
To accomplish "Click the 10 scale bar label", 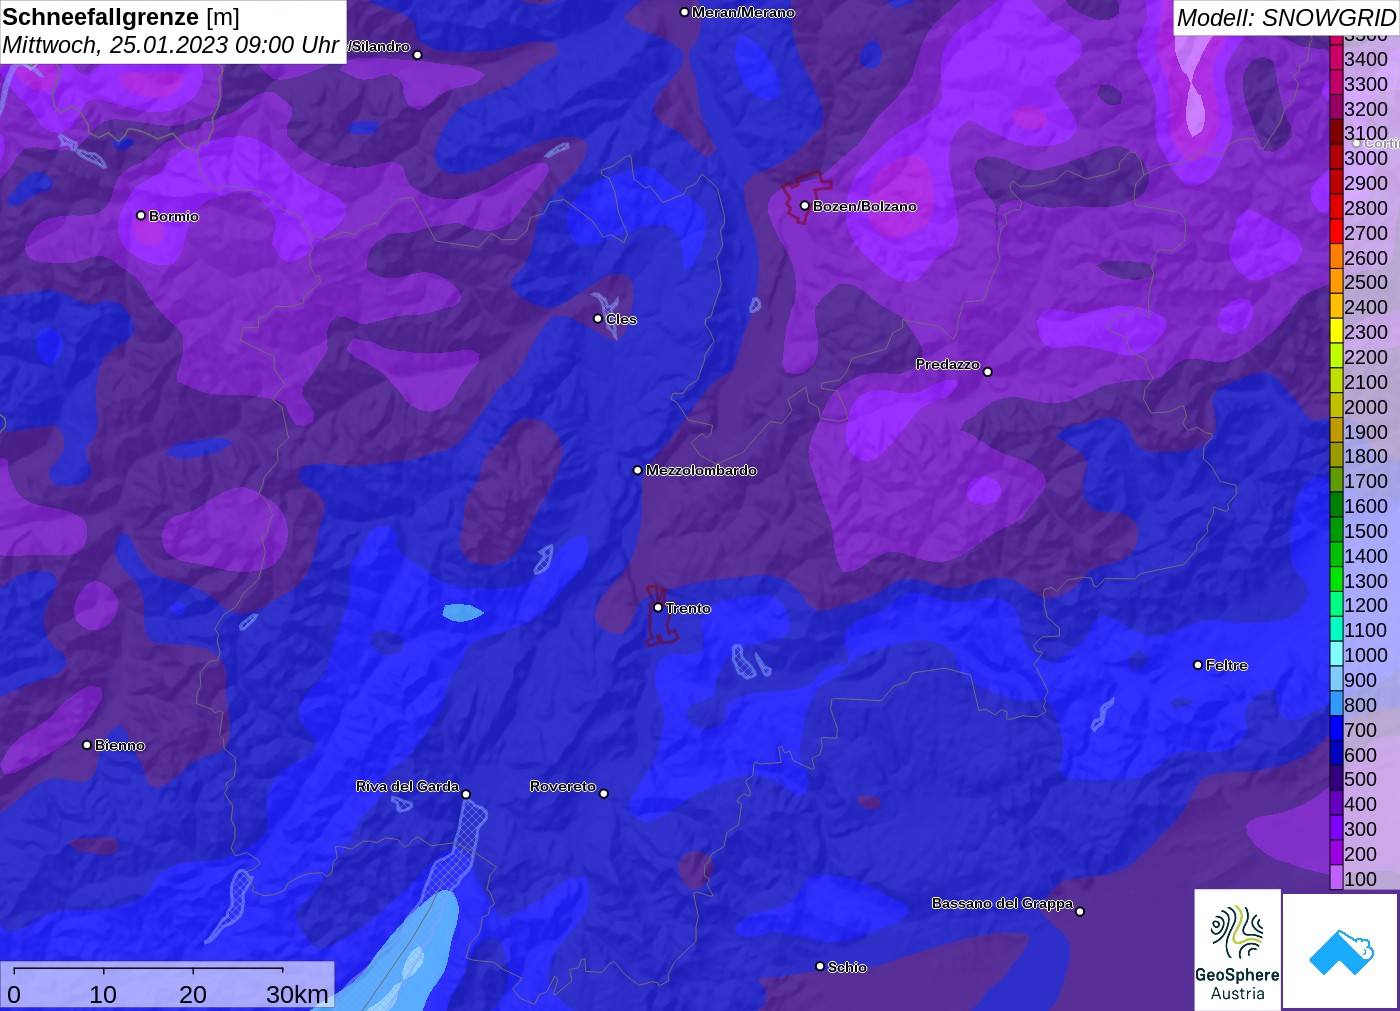I will tap(103, 994).
